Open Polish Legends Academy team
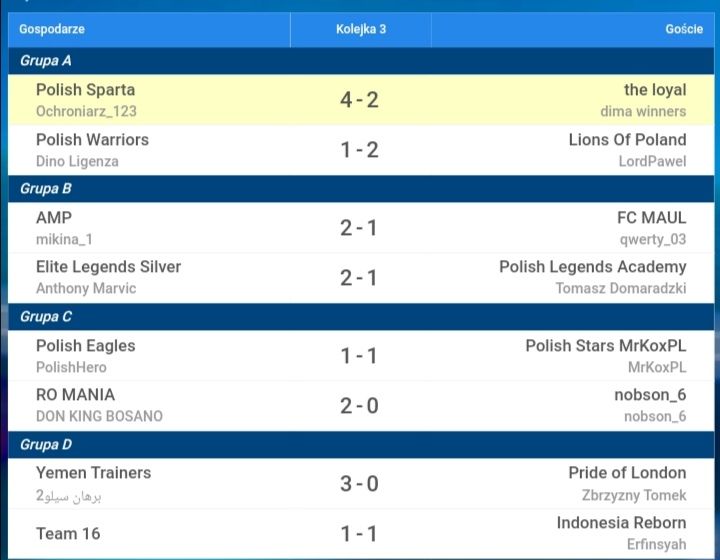 (593, 267)
